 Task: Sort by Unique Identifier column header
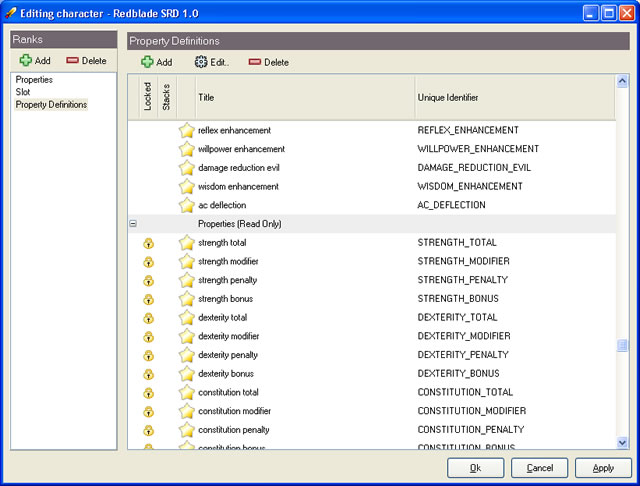[514, 97]
